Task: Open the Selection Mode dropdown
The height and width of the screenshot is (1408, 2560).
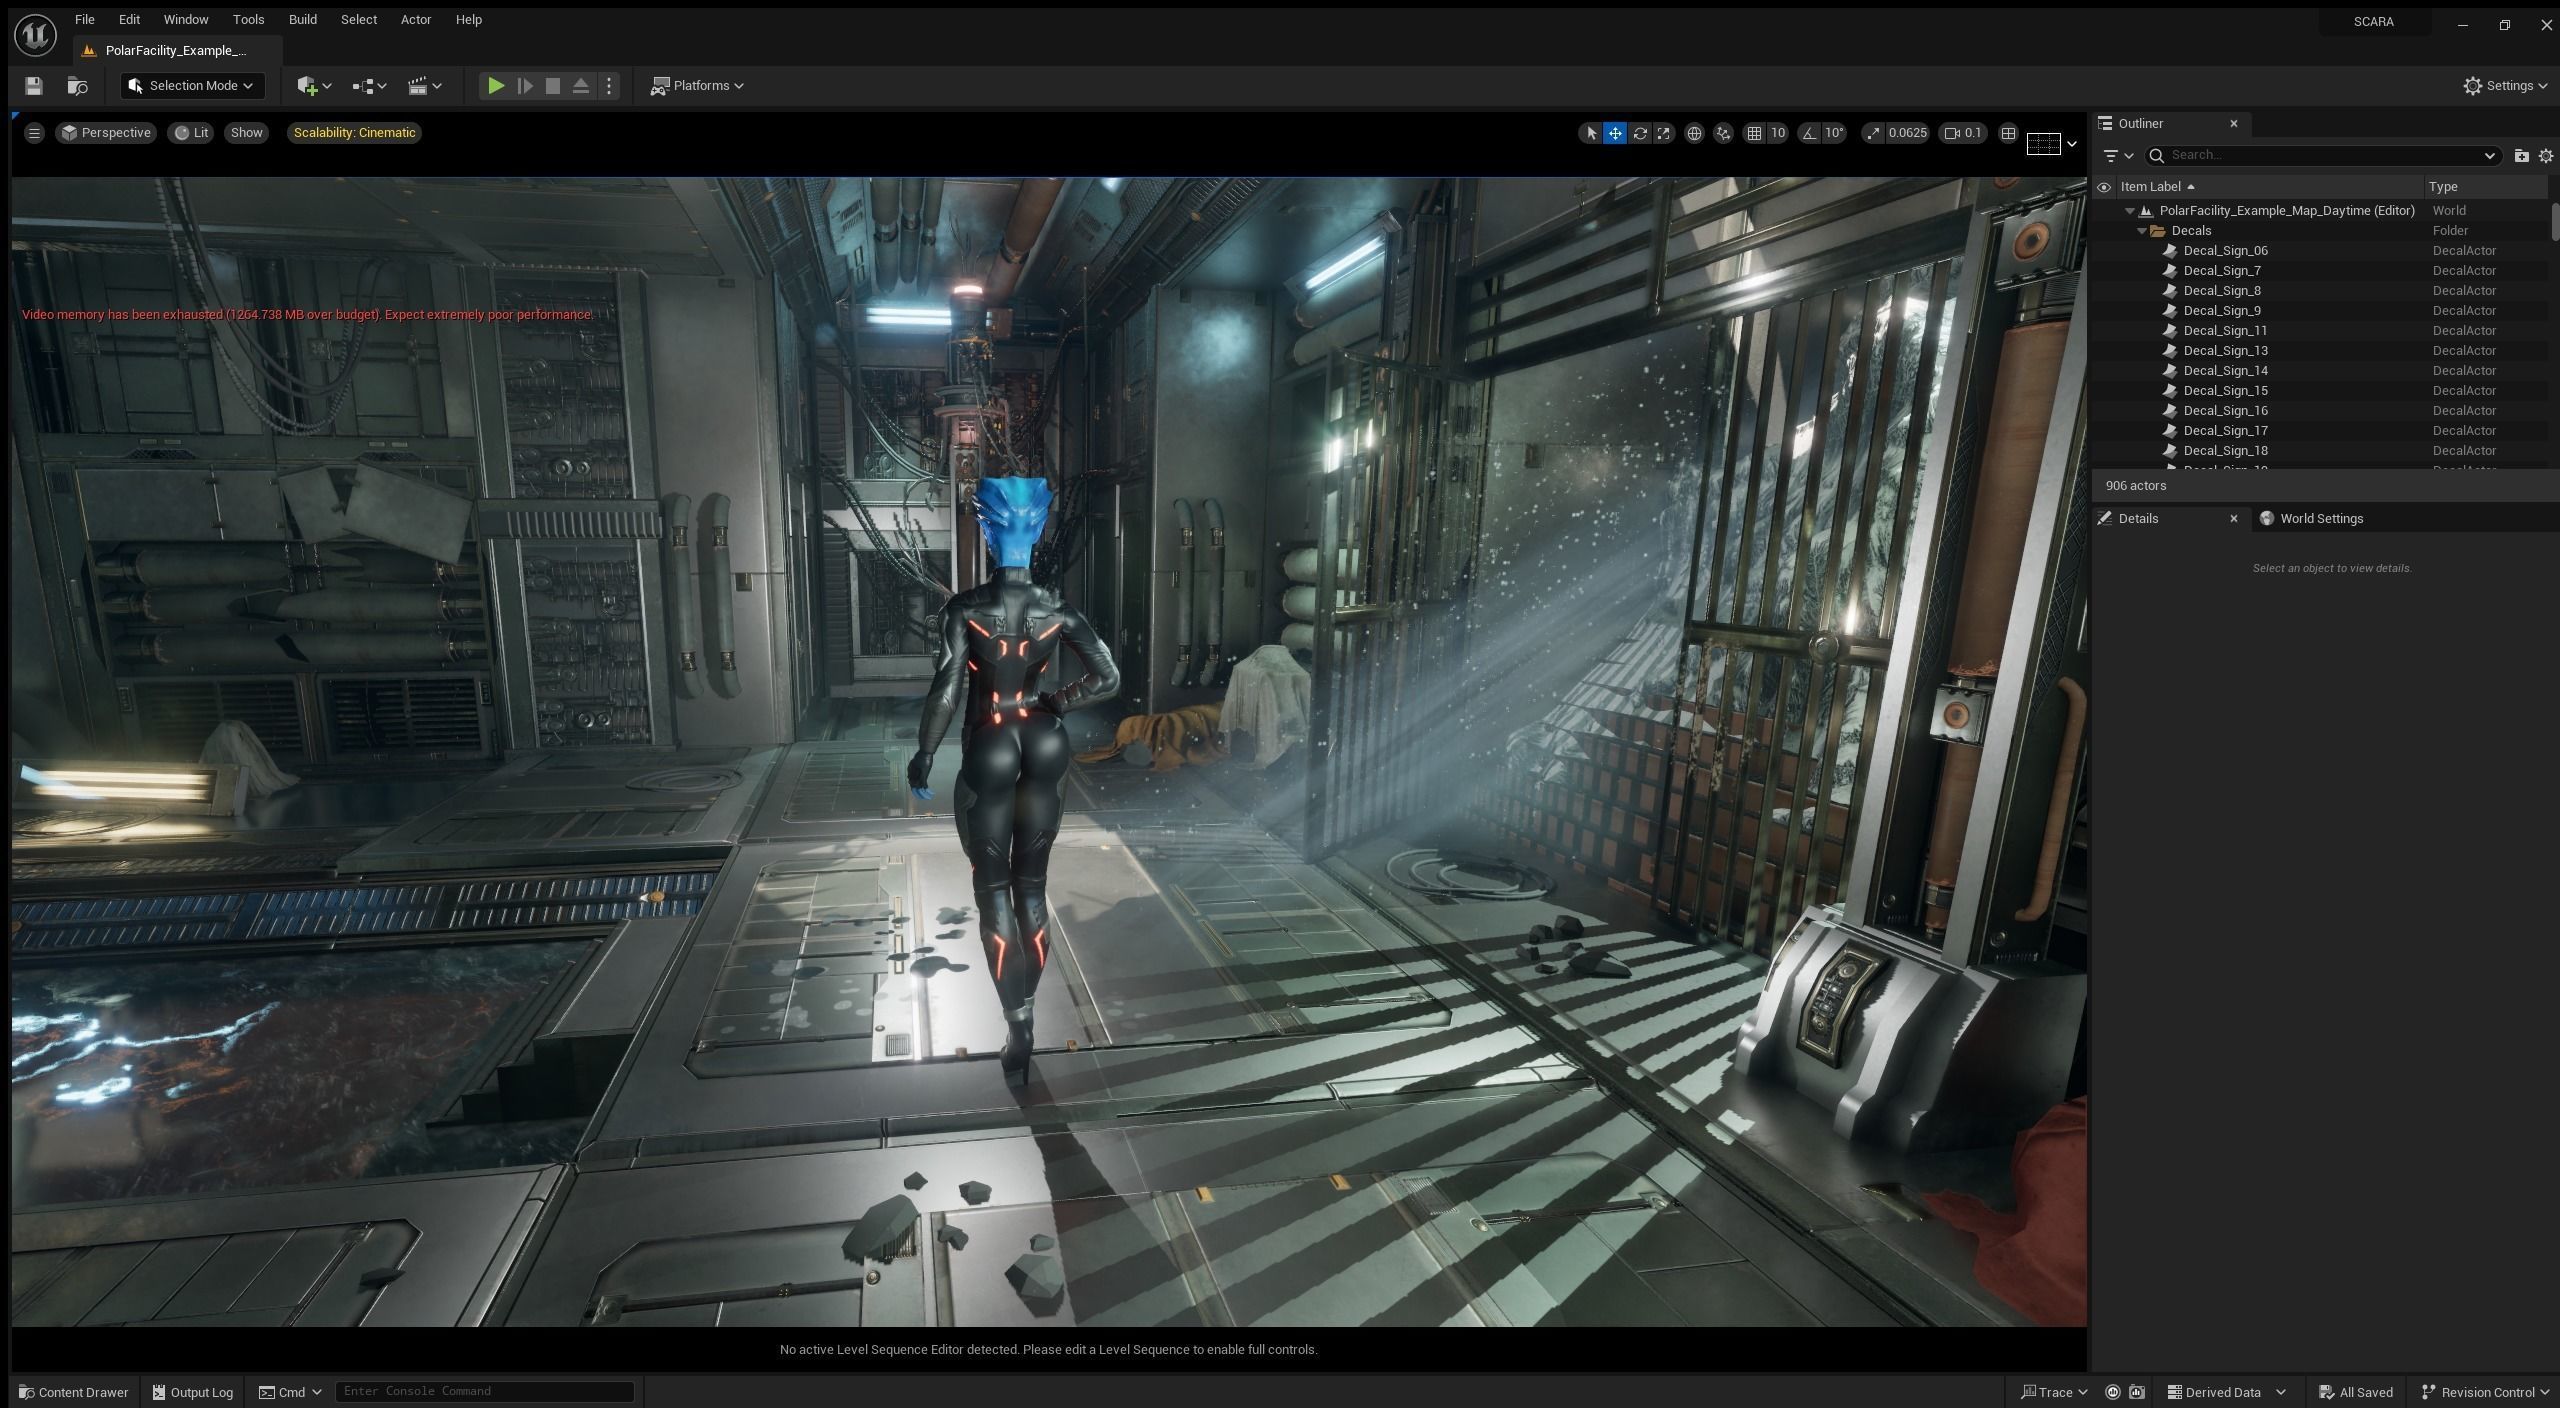Action: tap(193, 86)
